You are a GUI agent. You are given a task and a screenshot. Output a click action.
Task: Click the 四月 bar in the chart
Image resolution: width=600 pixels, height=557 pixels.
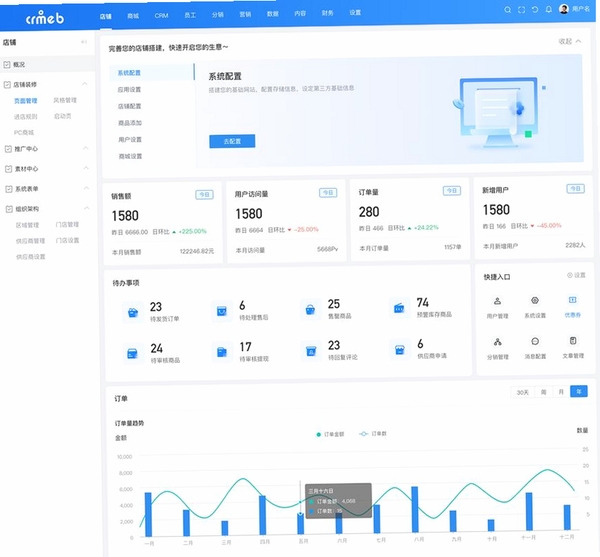tap(262, 515)
